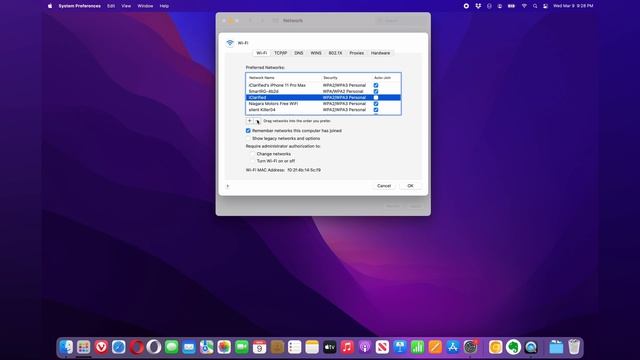
Task: Open Numbers app in the Dock
Action: click(x=417, y=347)
